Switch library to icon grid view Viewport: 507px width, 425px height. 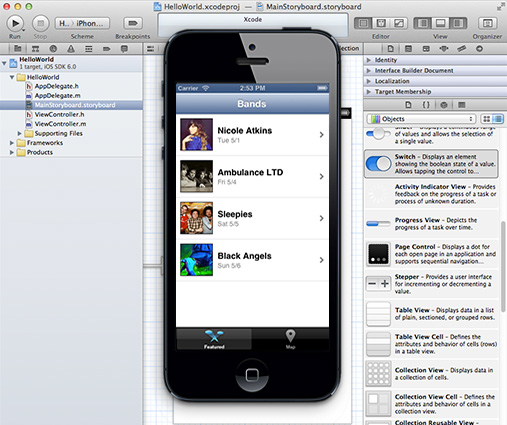[x=487, y=119]
